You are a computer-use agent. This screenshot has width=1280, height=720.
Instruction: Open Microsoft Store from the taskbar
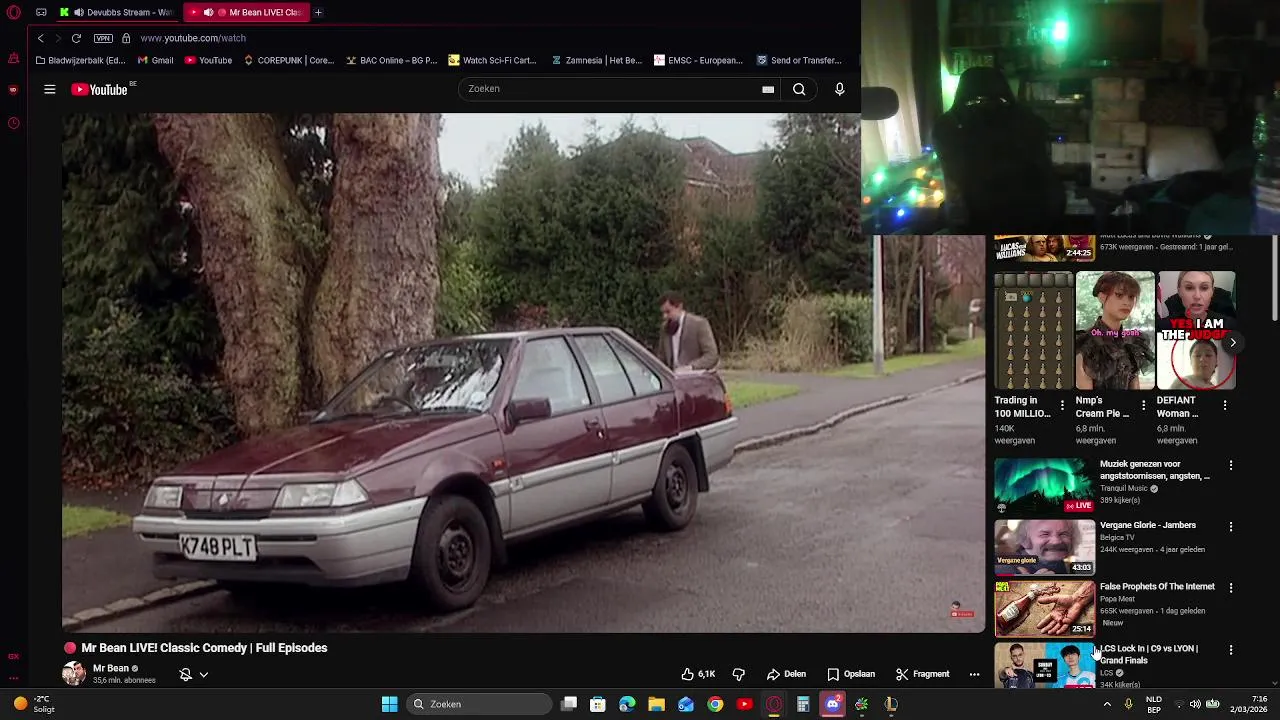598,704
